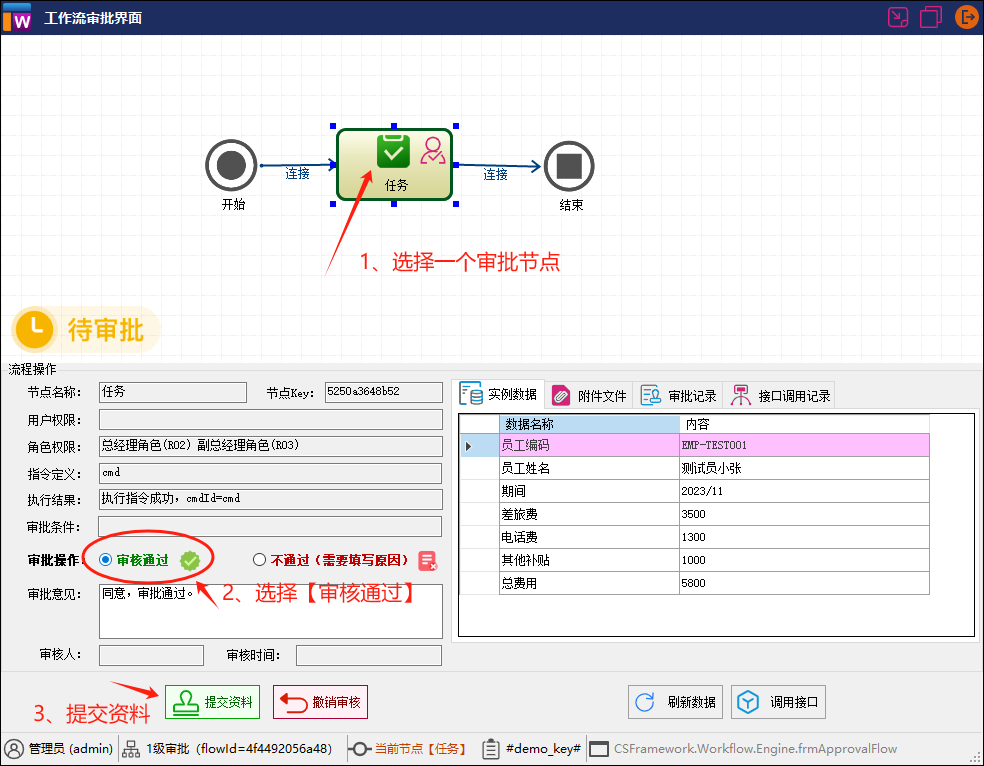This screenshot has width=984, height=766.
Task: Open the 接口调用记录 tab
Action: click(x=780, y=396)
